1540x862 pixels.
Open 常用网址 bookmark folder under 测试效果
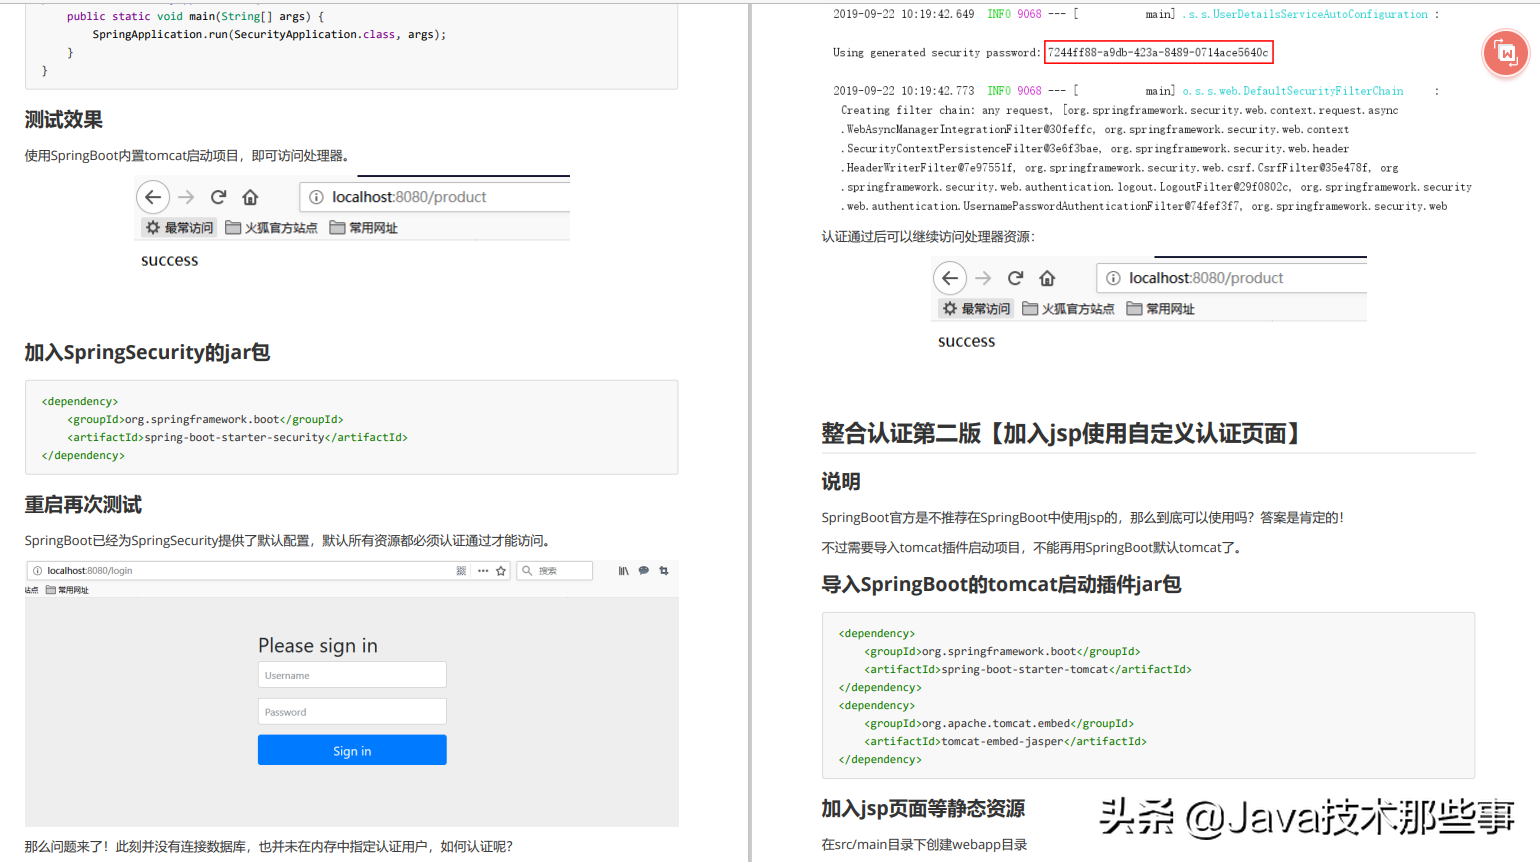(363, 228)
